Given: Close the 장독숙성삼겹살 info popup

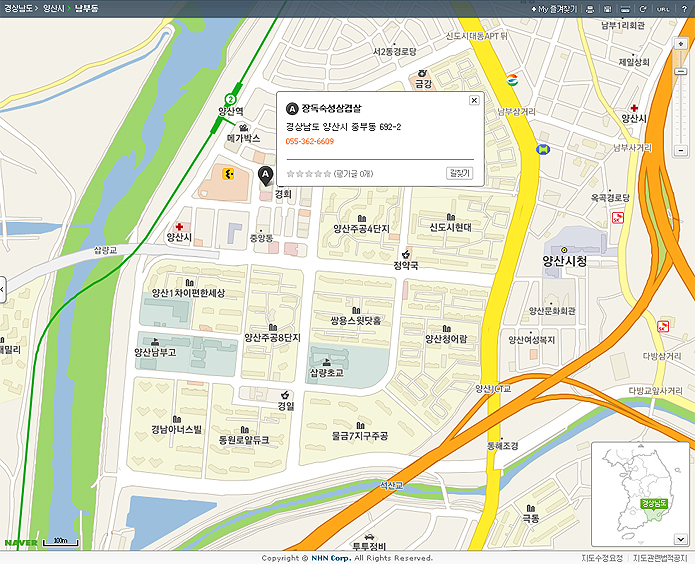Looking at the screenshot, I should coord(474,100).
